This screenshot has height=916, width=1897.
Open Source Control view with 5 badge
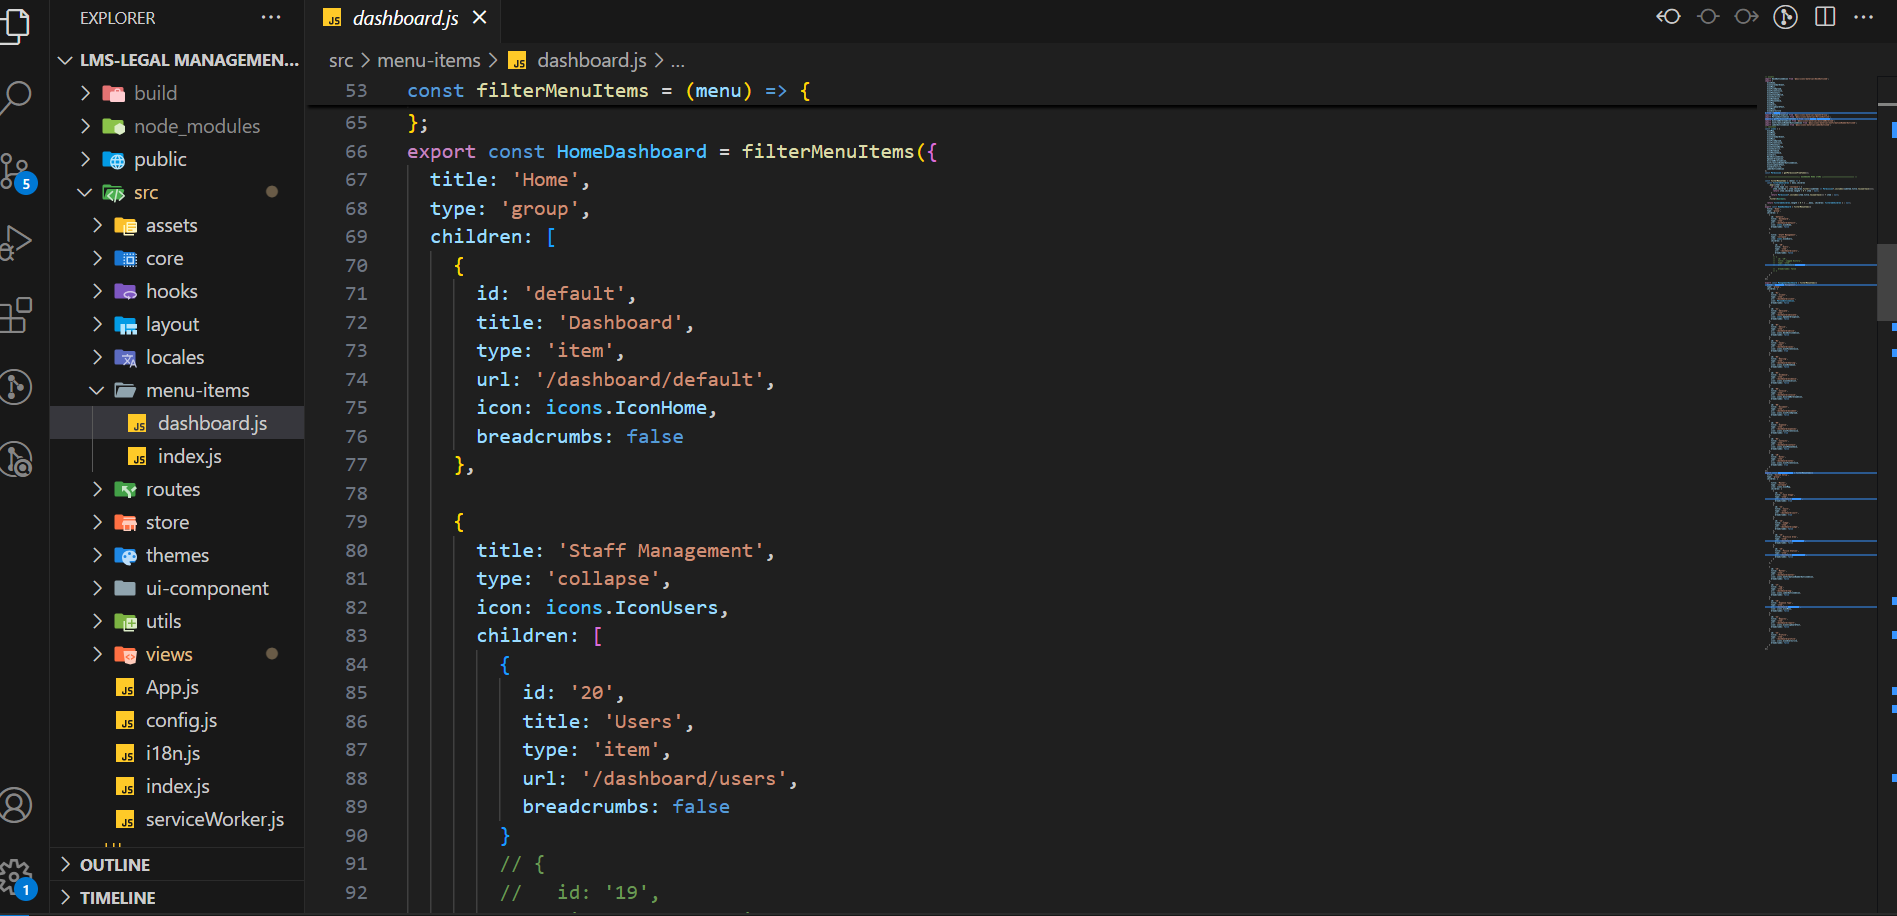17,171
